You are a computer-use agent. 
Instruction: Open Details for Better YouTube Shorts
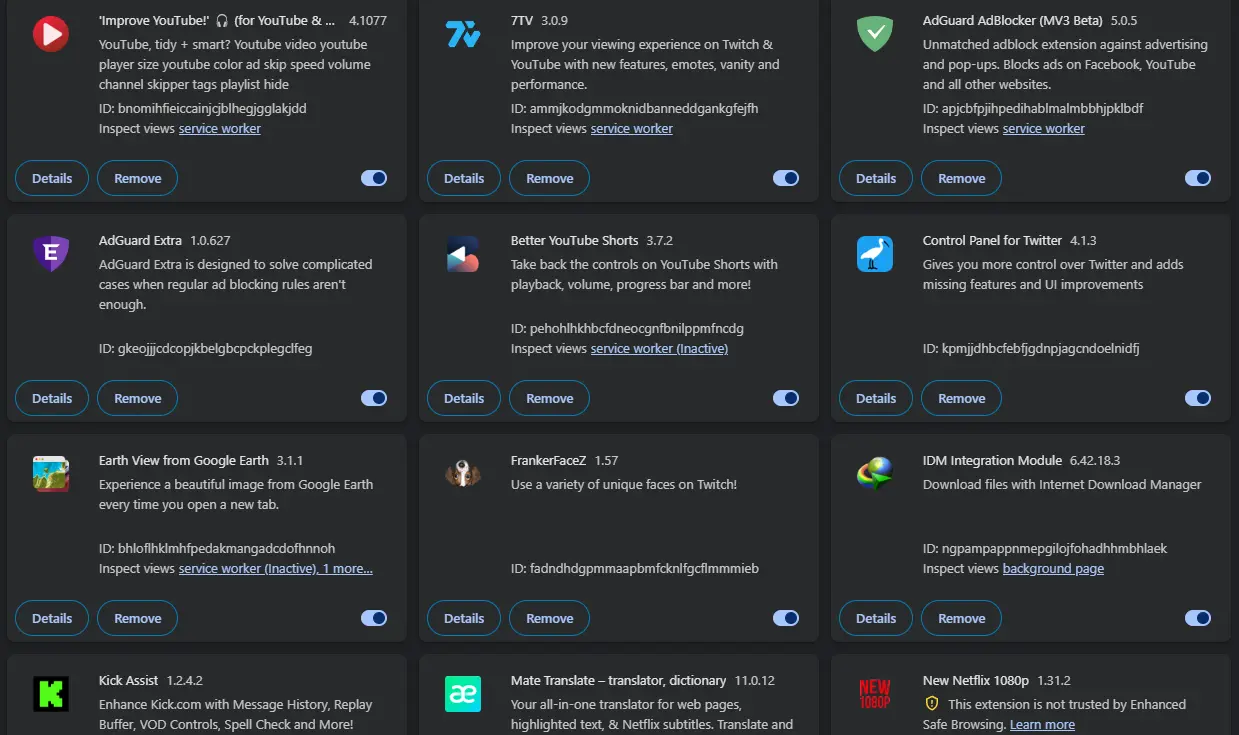tap(464, 398)
